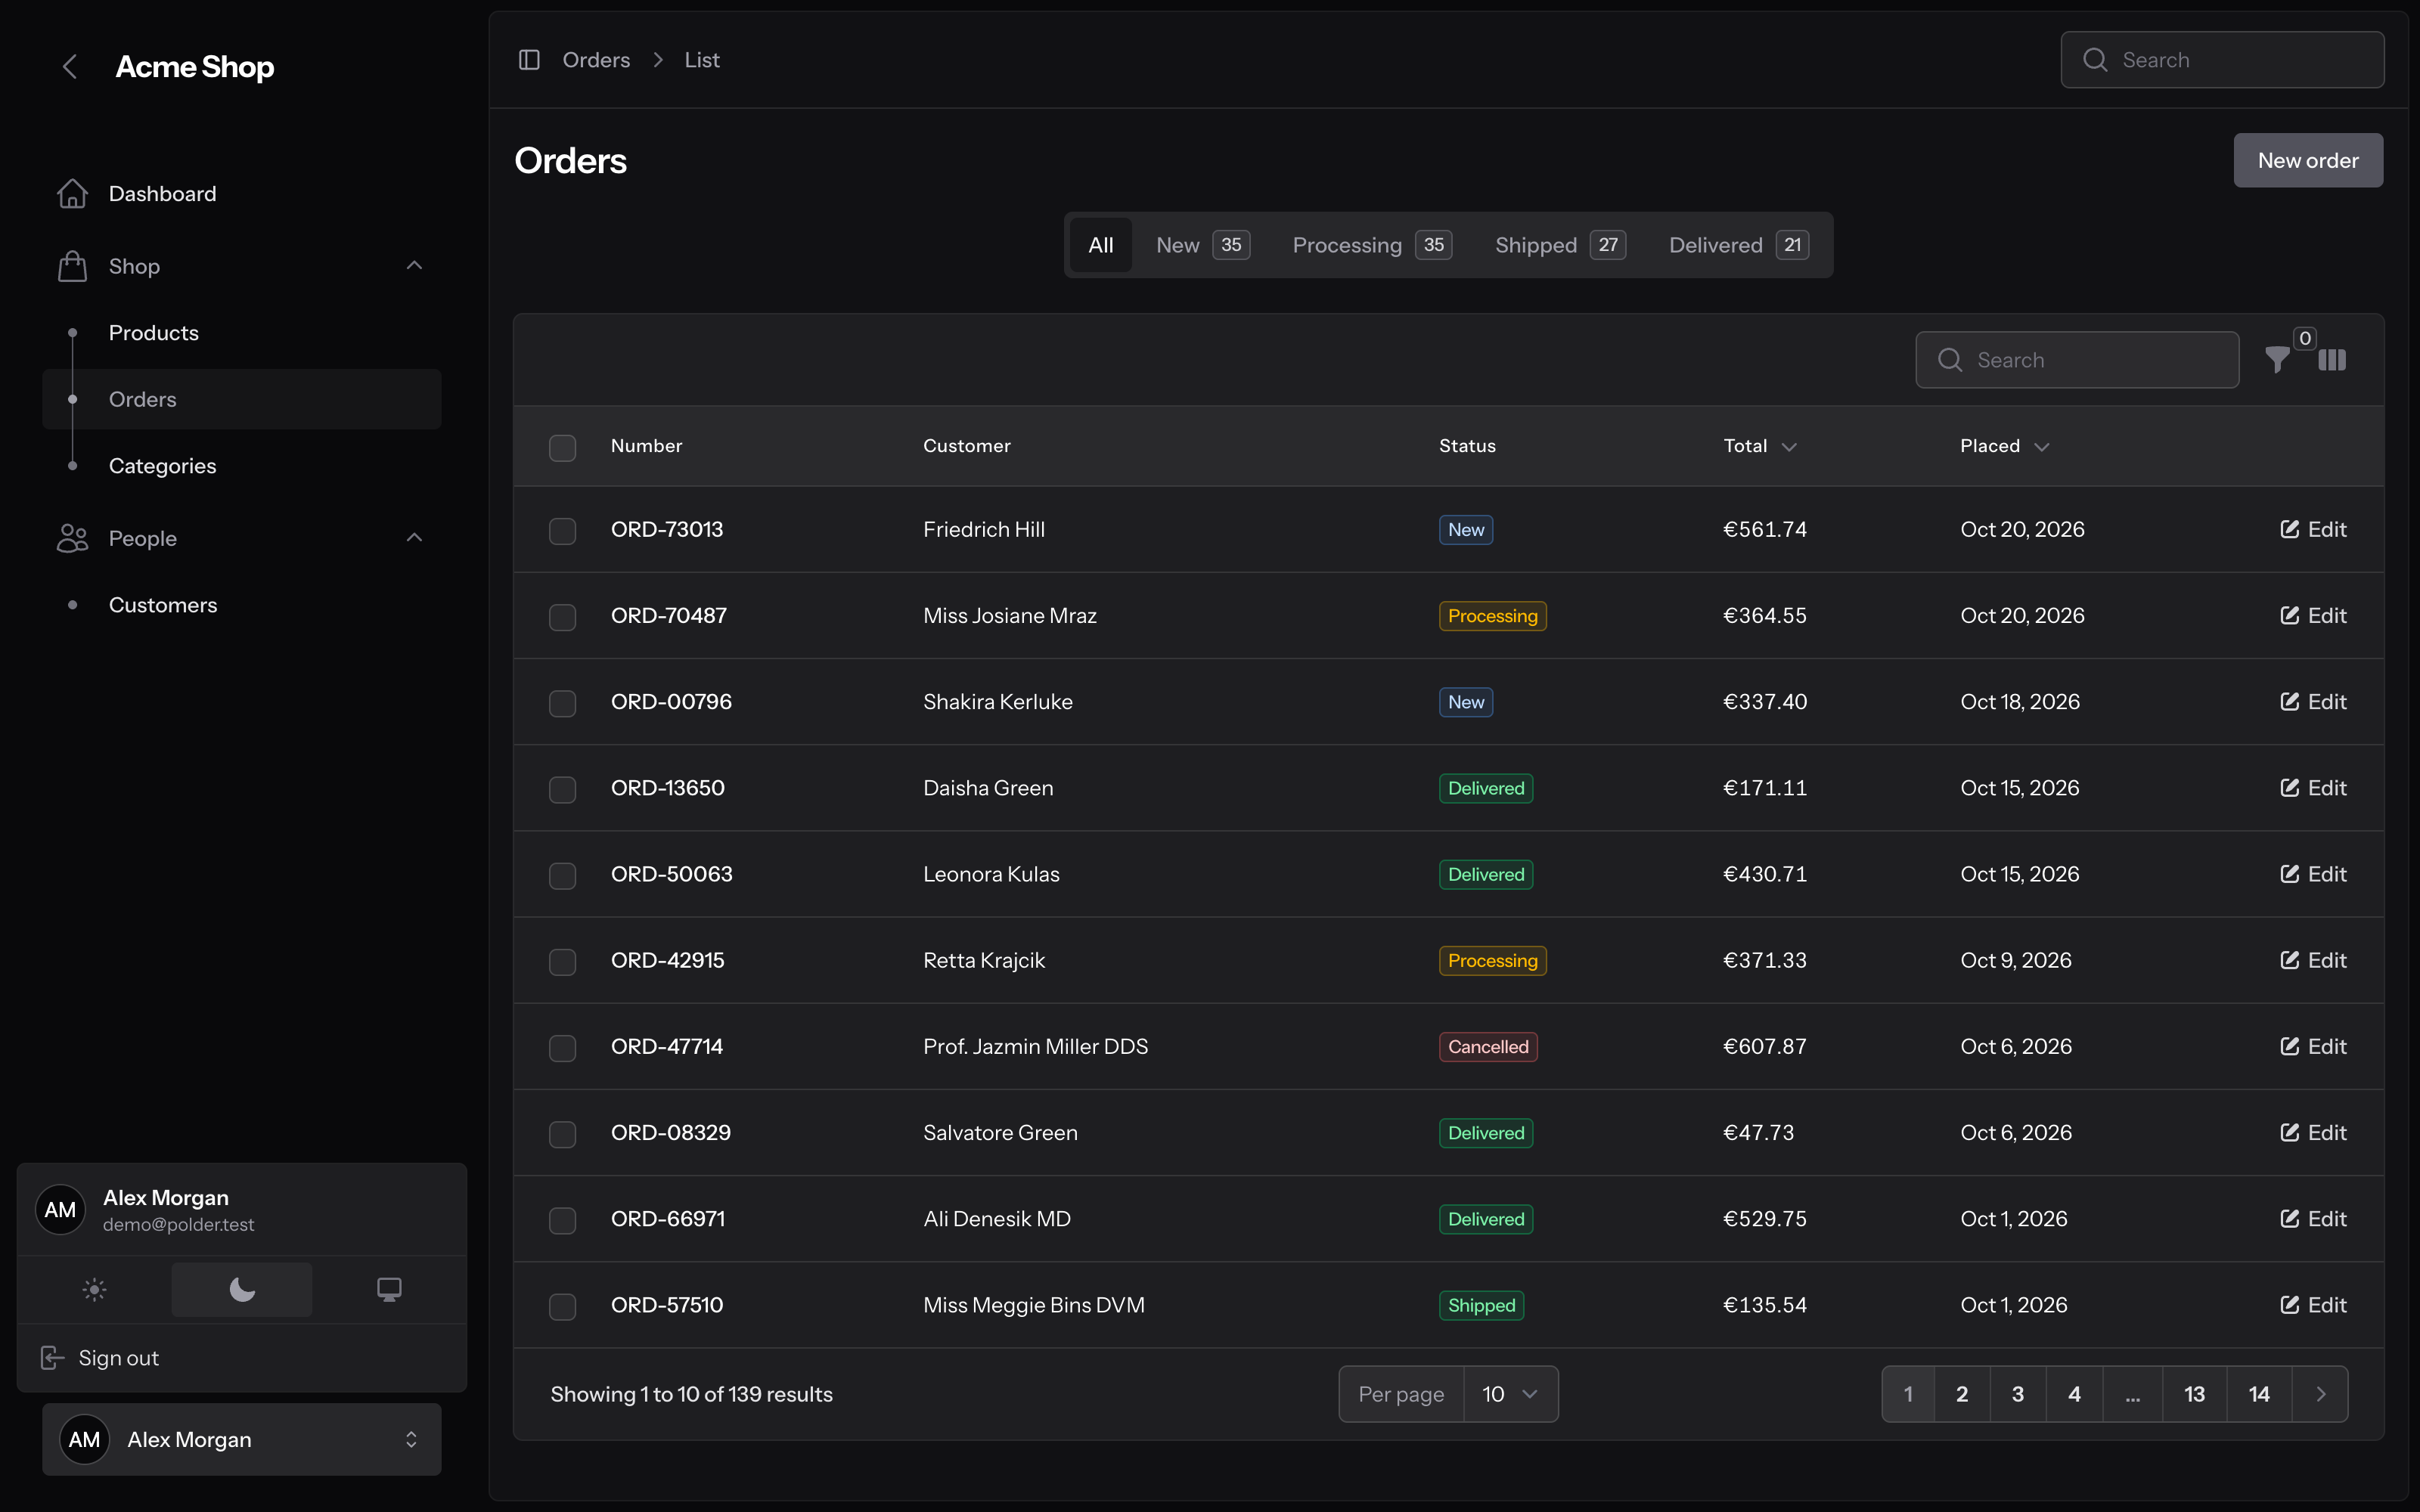This screenshot has width=2420, height=1512.
Task: Switch to the Shipped tab
Action: pyautogui.click(x=1560, y=245)
